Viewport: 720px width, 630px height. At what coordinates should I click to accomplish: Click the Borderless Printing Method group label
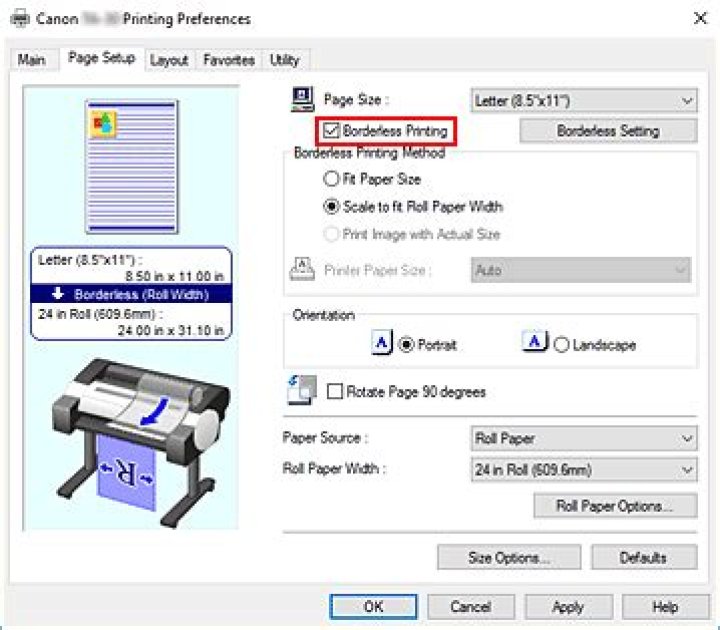(x=370, y=152)
